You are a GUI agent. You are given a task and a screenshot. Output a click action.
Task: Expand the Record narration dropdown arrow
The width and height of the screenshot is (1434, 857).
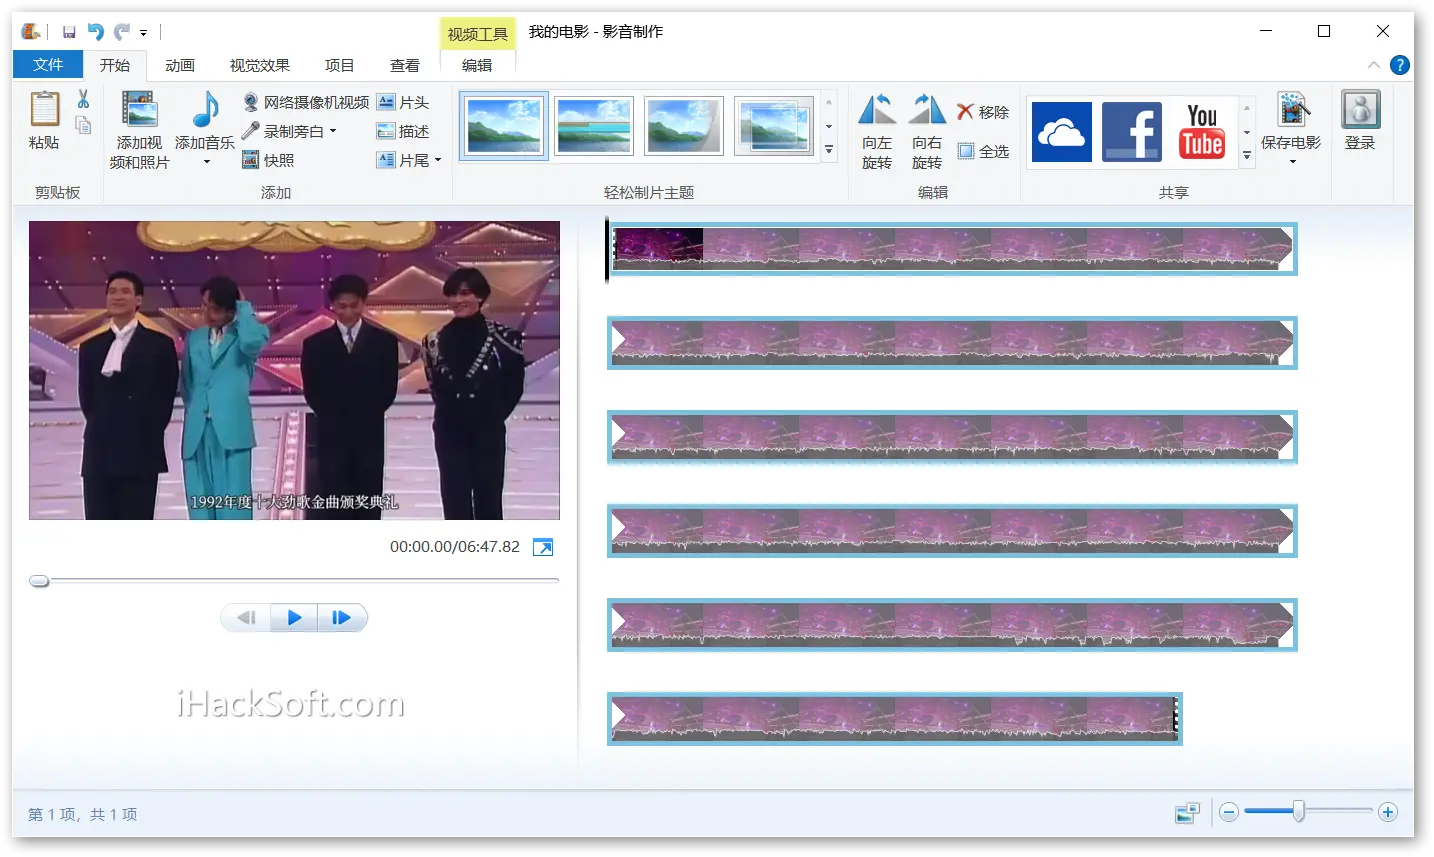tap(333, 131)
